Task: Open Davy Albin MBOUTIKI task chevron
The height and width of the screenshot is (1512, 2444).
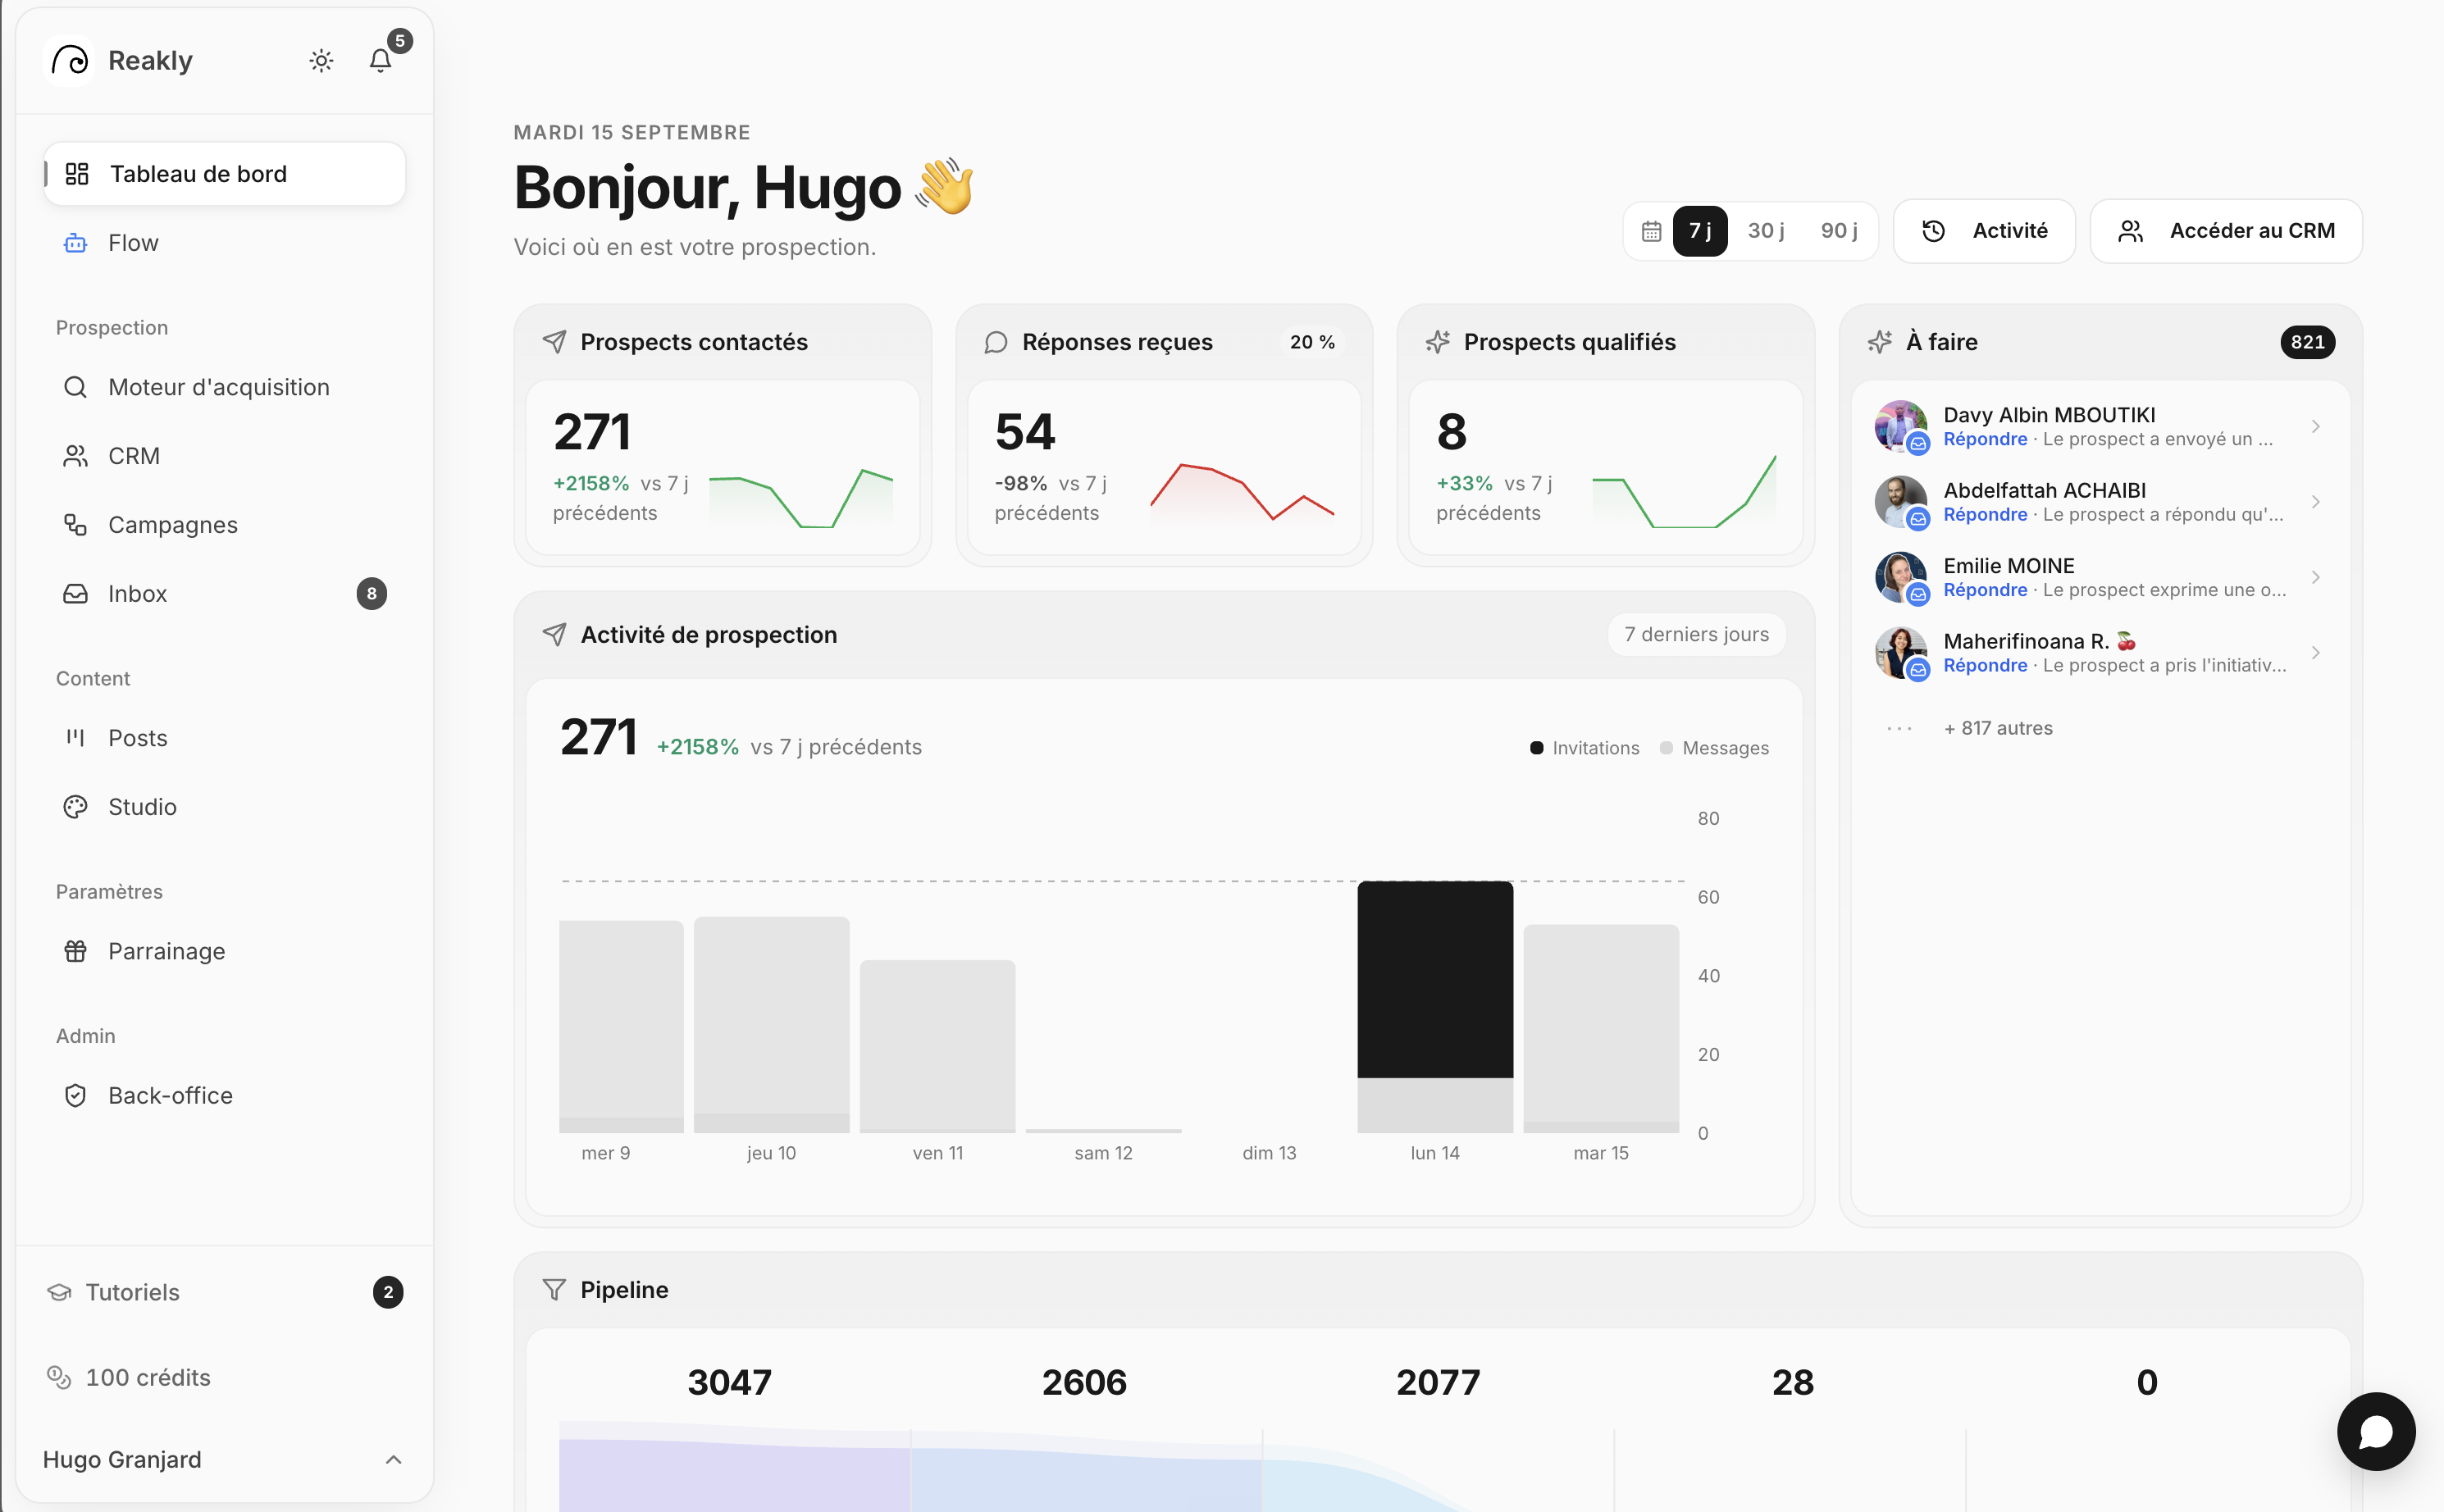Action: pos(2316,427)
